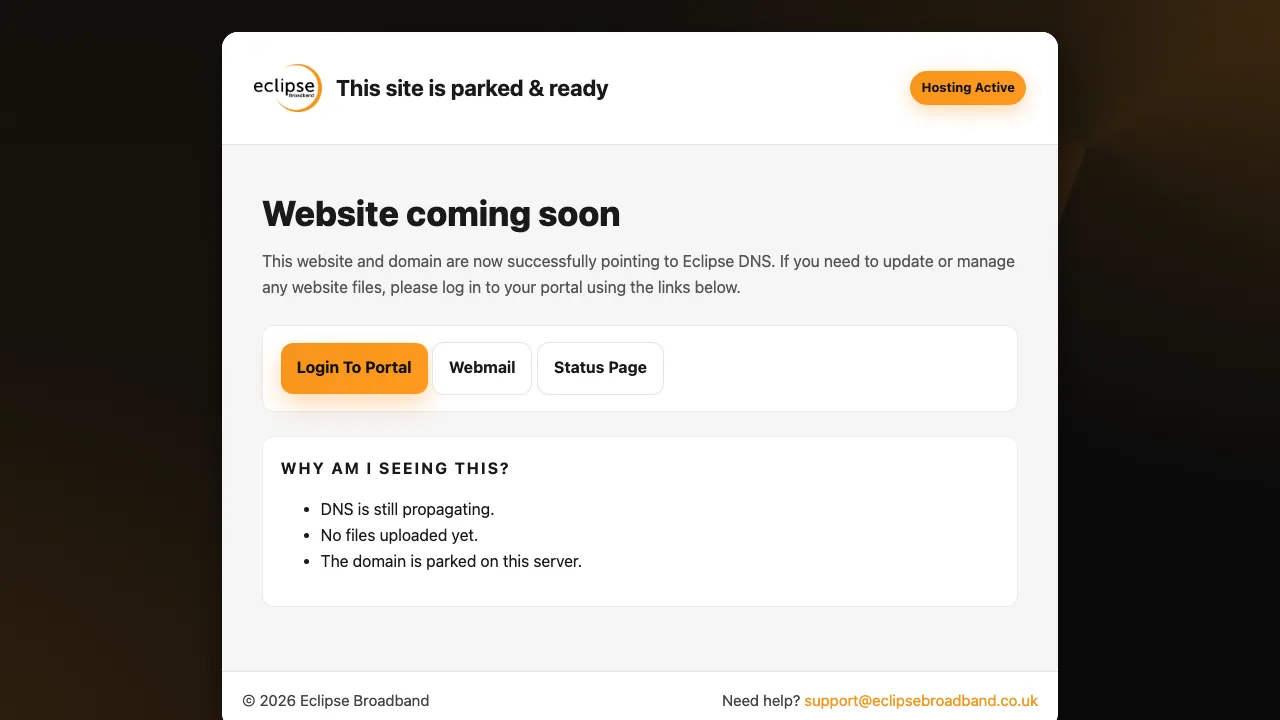The image size is (1280, 720).
Task: Select the 'DNS is still propagating' bullet item
Action: point(407,509)
